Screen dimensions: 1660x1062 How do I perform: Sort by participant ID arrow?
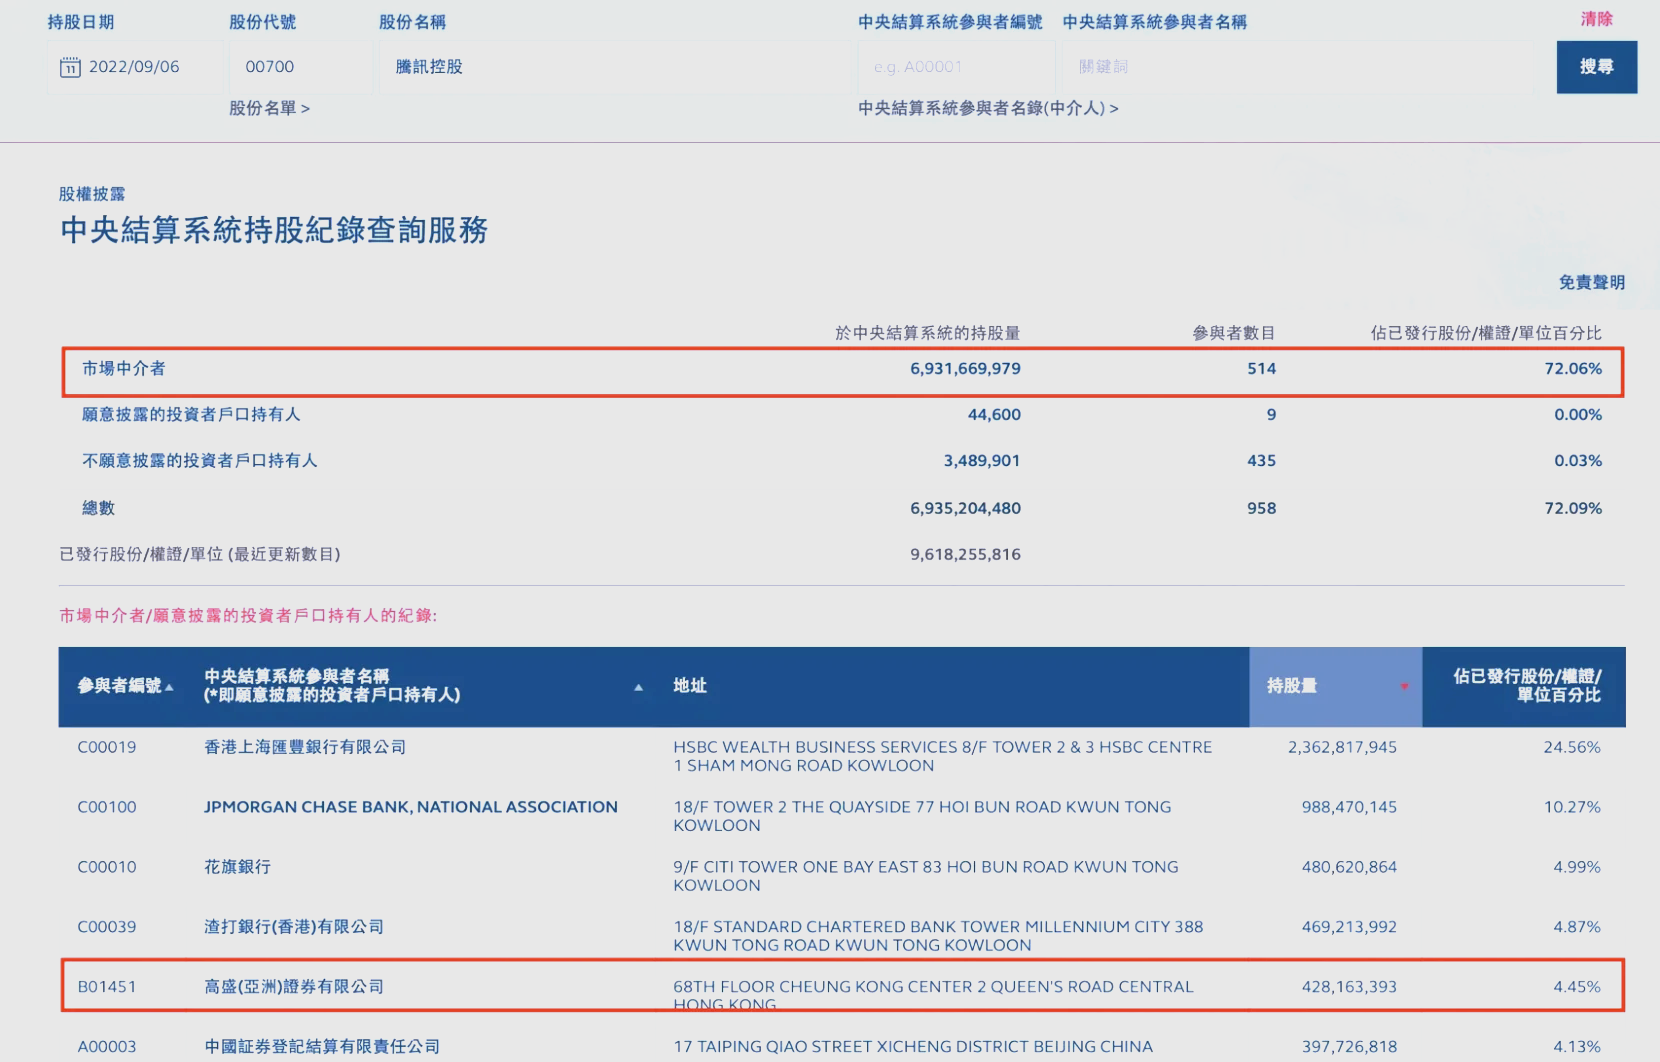[169, 687]
